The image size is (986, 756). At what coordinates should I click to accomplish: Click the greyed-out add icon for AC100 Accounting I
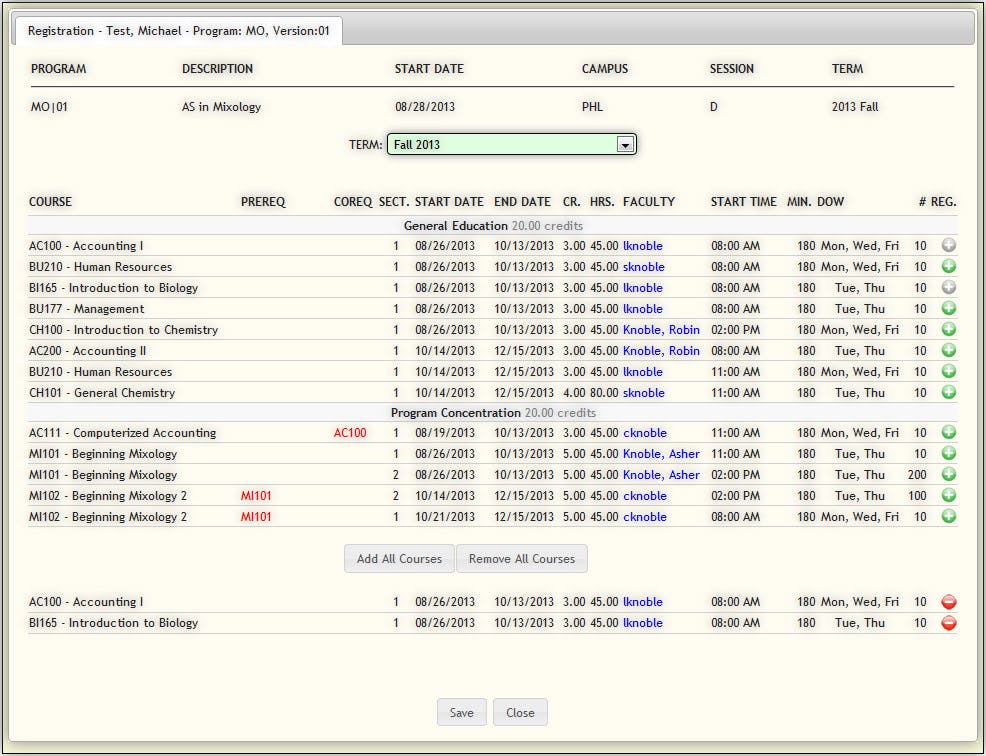tap(949, 245)
